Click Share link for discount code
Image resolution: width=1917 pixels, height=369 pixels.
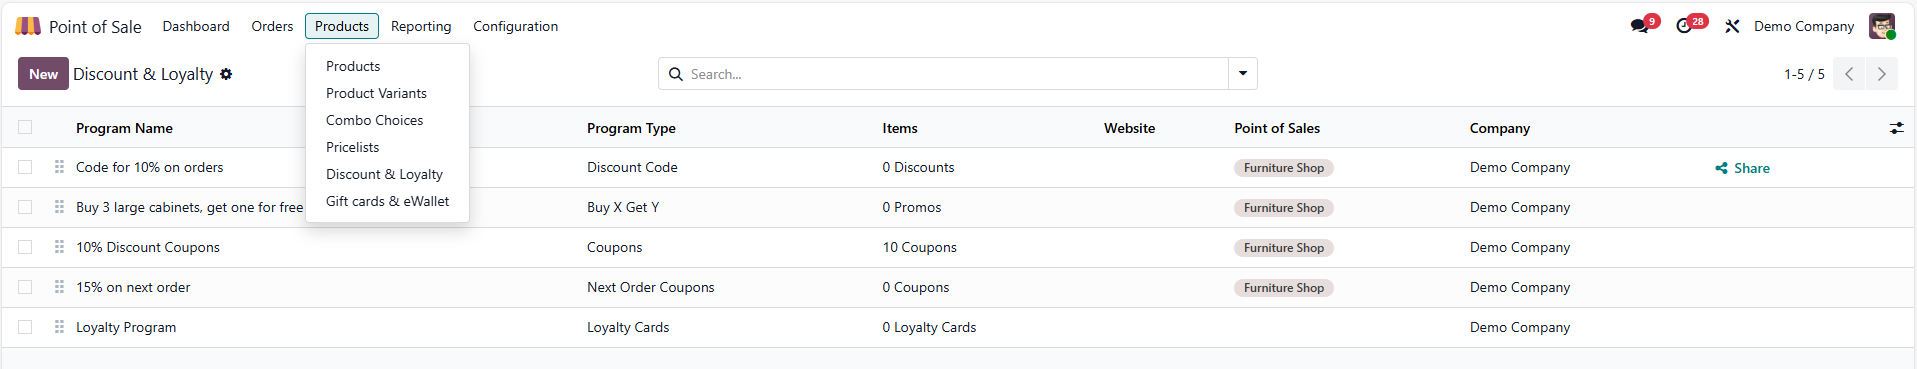pos(1742,168)
